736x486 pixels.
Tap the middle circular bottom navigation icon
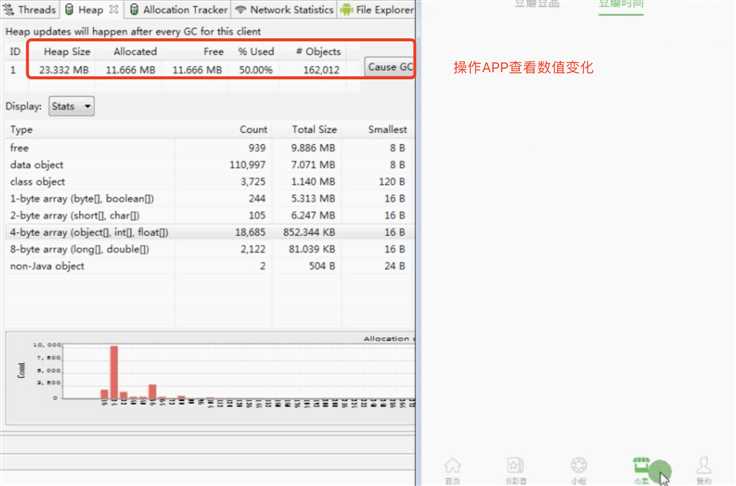pos(578,466)
